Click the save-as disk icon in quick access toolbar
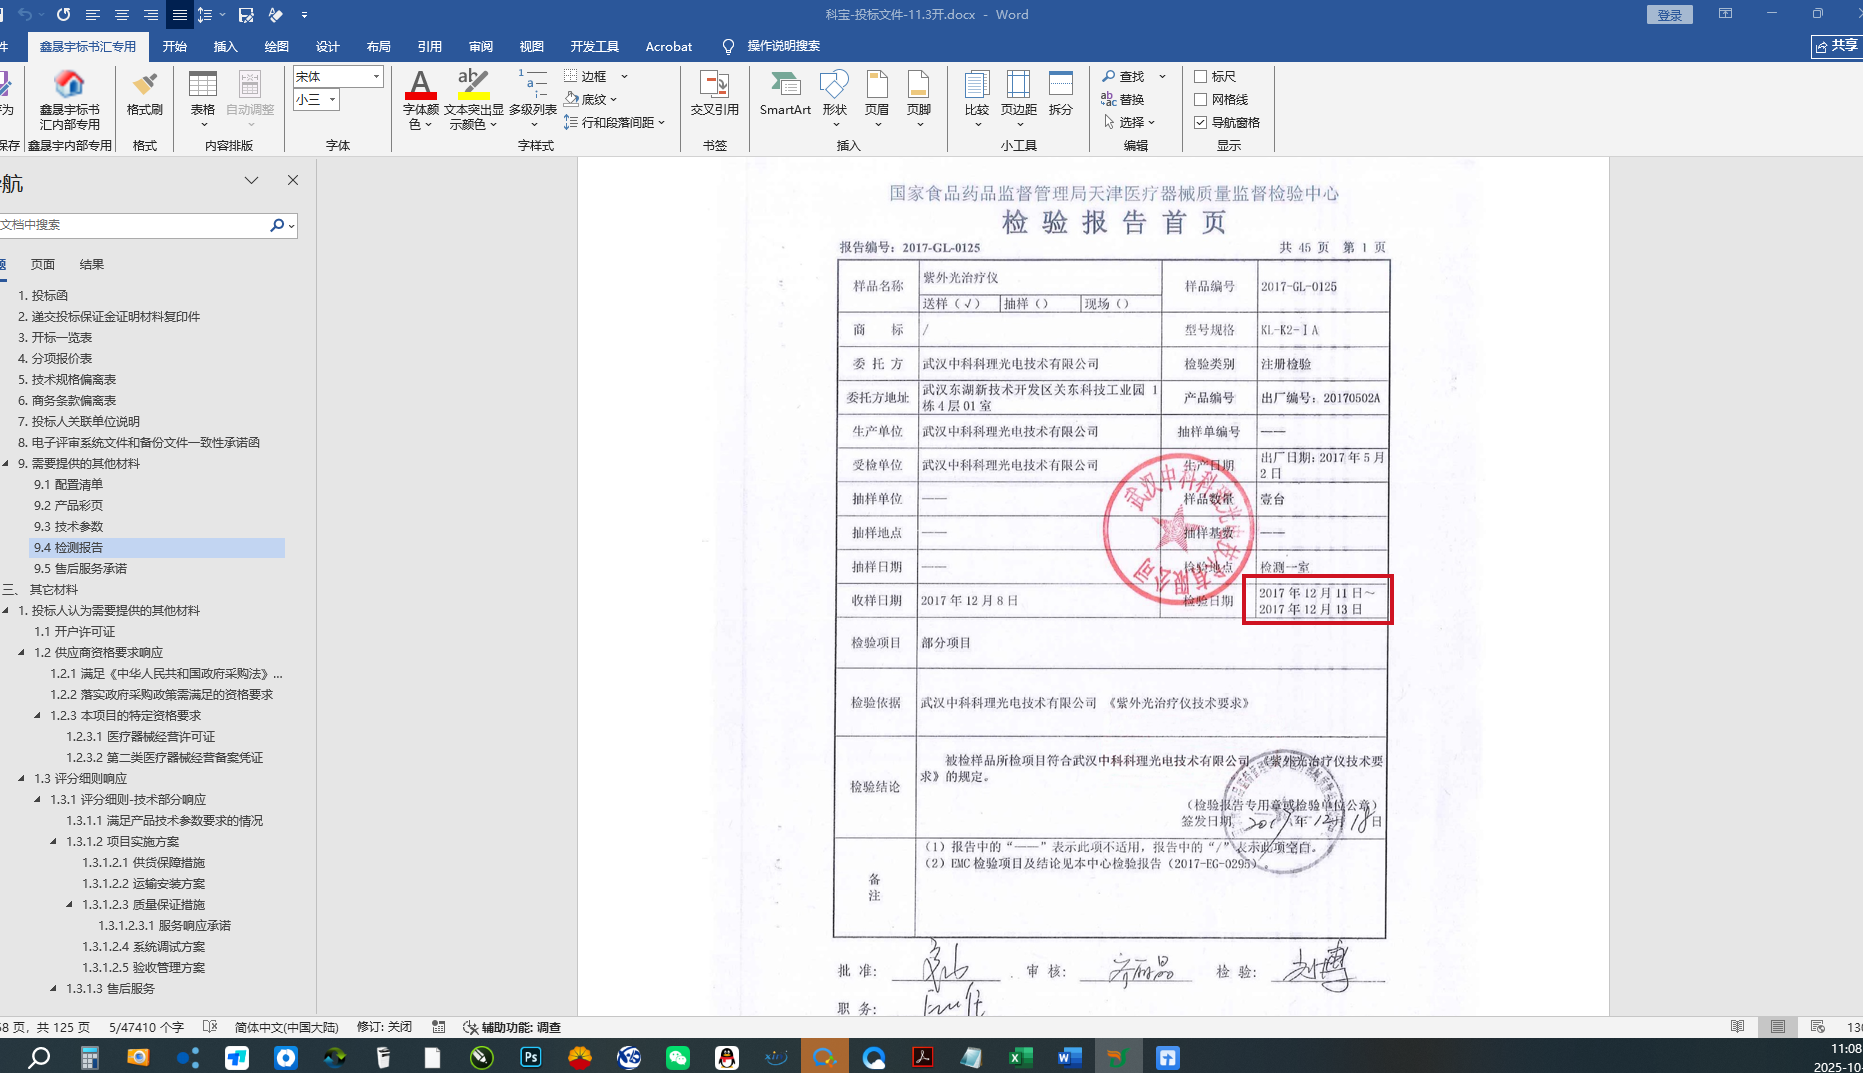 click(246, 15)
